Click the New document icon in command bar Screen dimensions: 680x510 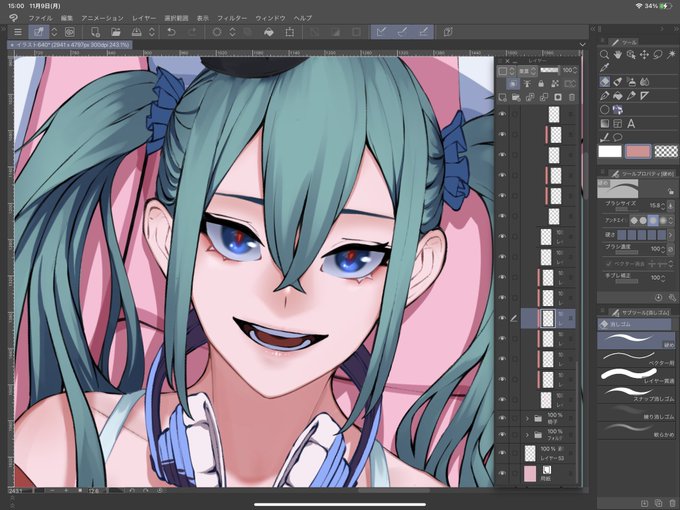[95, 32]
